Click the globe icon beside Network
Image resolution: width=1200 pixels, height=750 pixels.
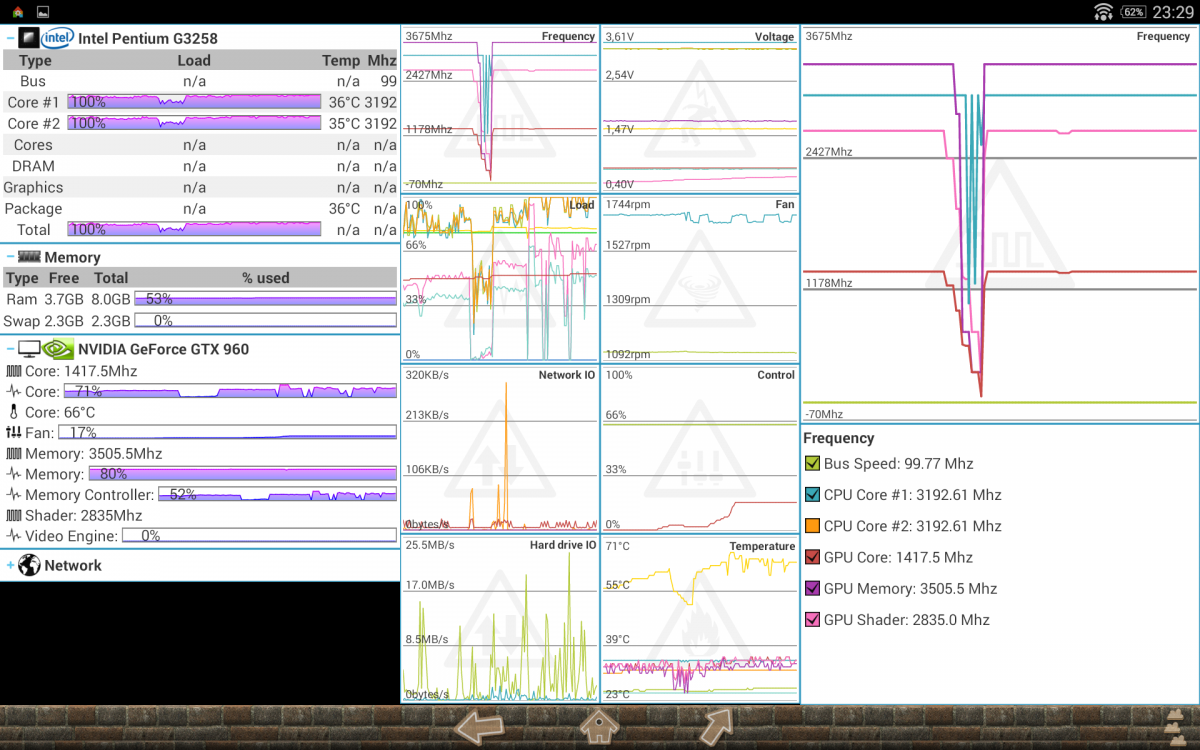point(29,565)
